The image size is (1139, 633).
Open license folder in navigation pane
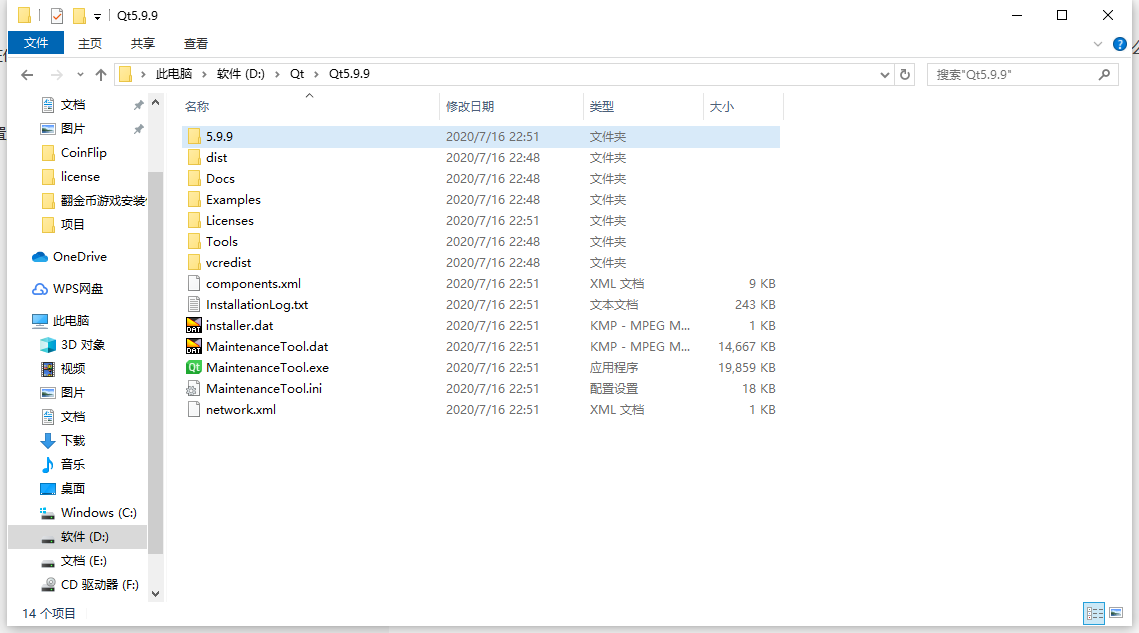(x=80, y=177)
